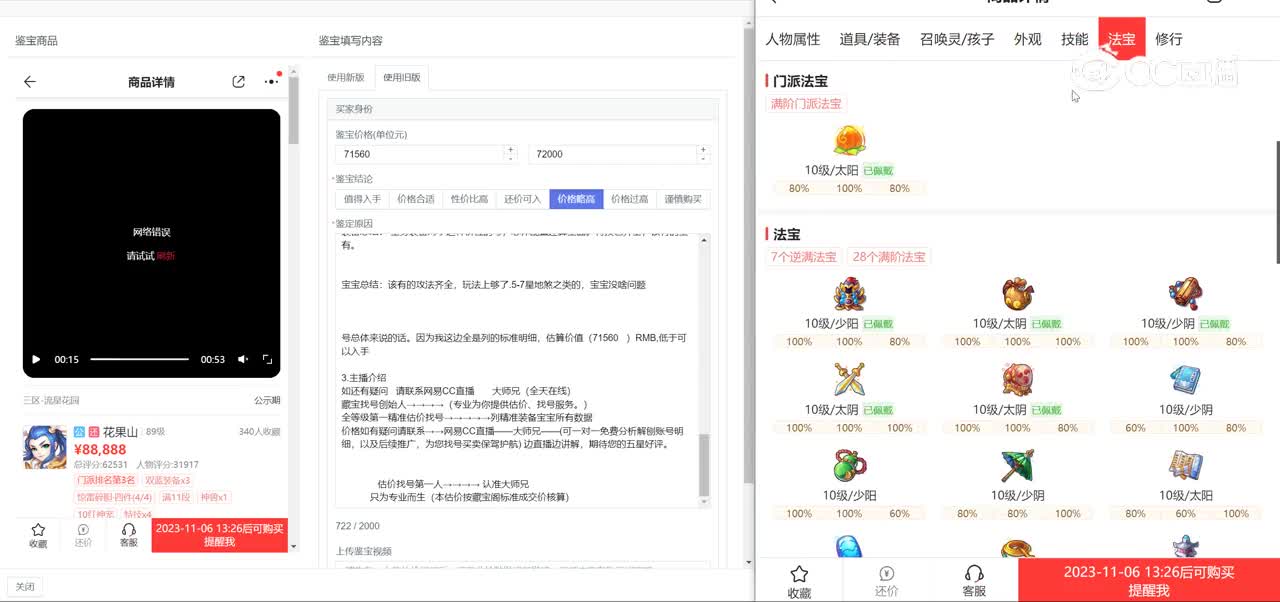1280x602 pixels.
Task: Select the 值得入手 conclusion option
Action: click(362, 199)
